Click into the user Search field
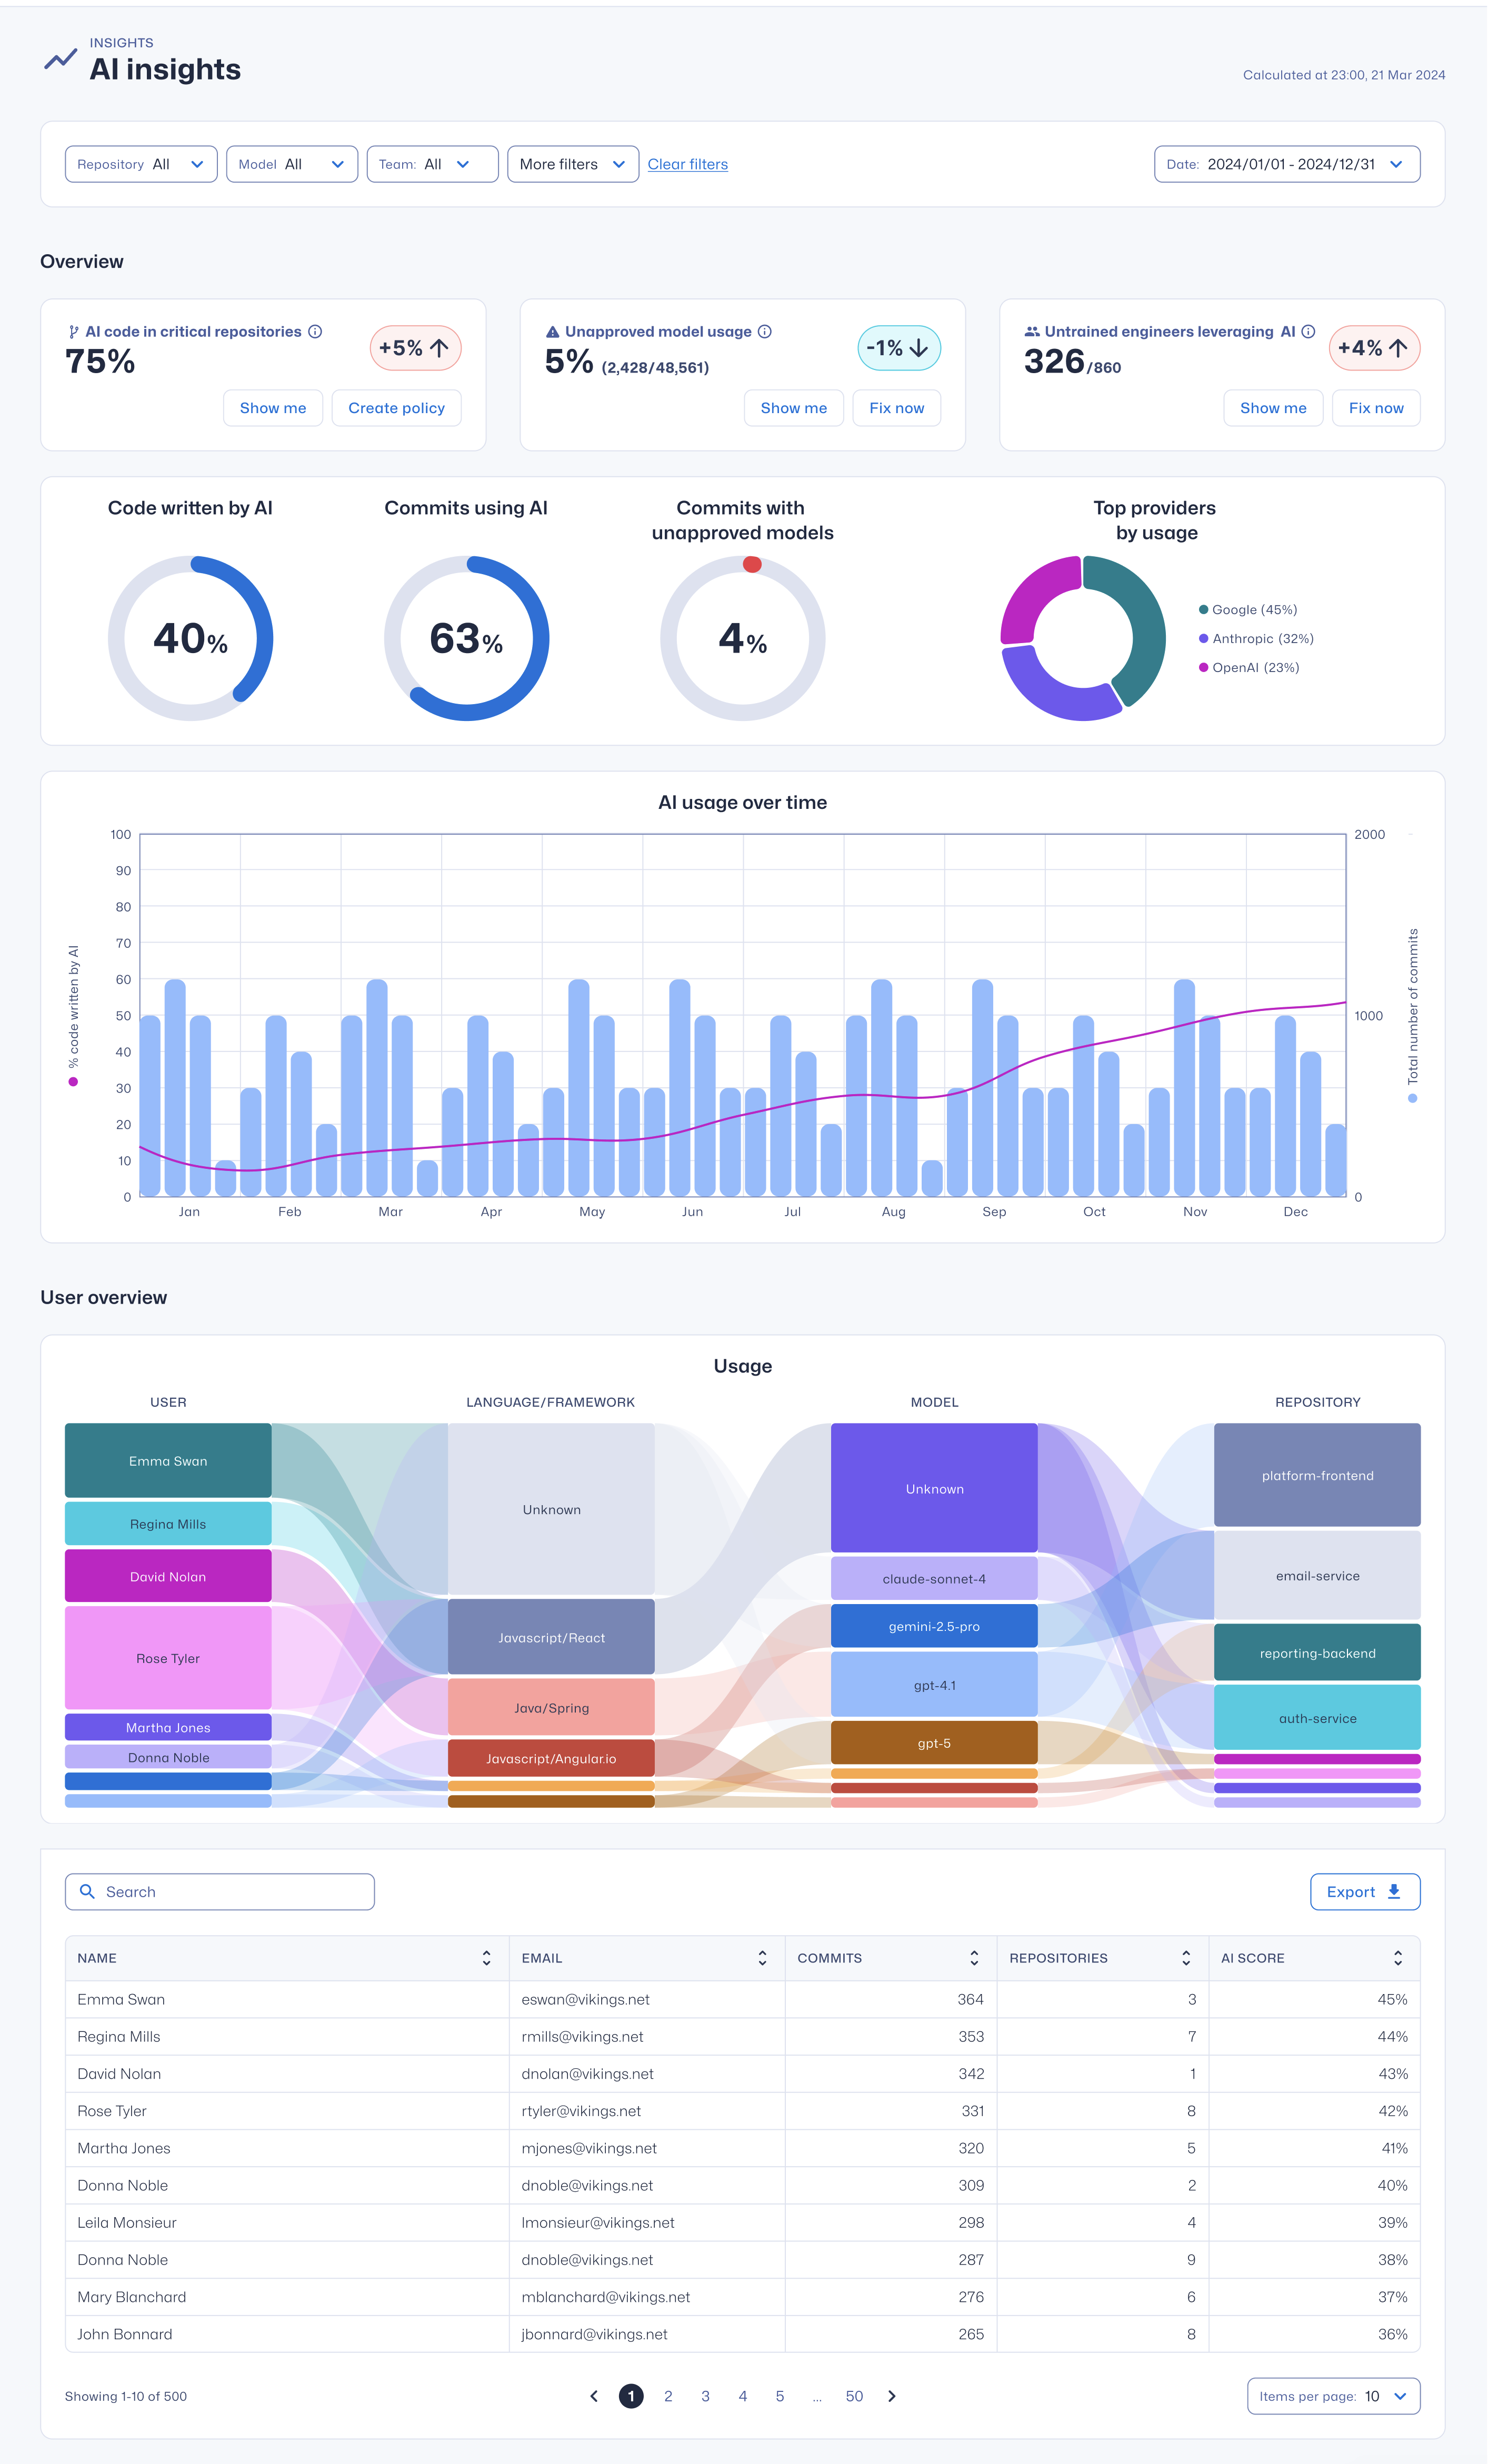The height and width of the screenshot is (2464, 1488). (220, 1892)
